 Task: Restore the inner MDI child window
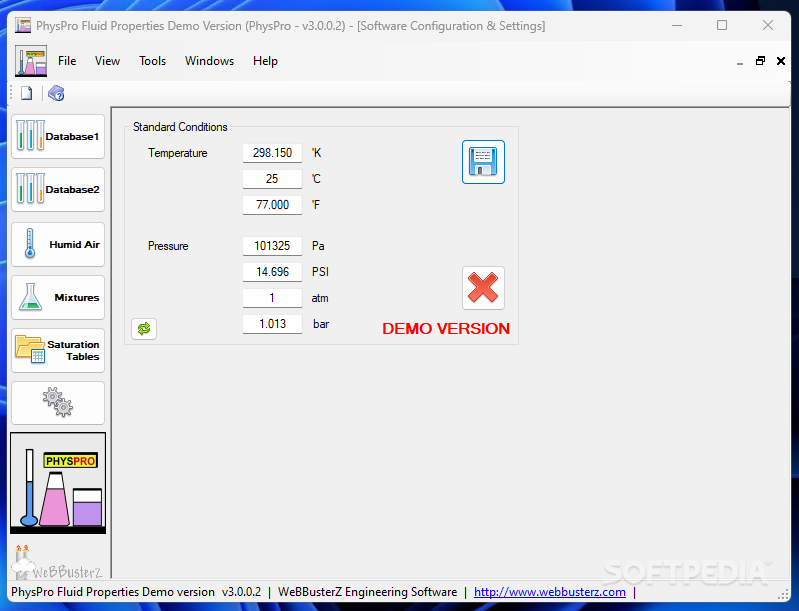tap(760, 61)
